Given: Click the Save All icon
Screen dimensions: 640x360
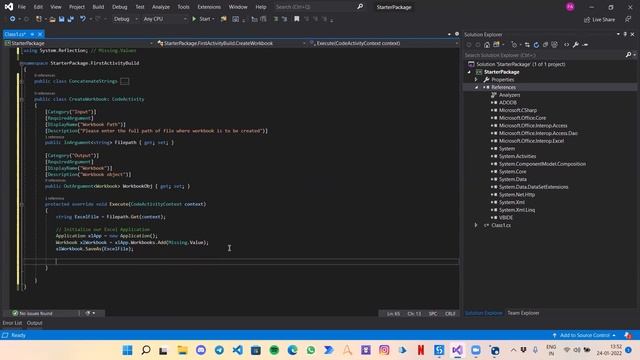Looking at the screenshot, I should 71,19.
